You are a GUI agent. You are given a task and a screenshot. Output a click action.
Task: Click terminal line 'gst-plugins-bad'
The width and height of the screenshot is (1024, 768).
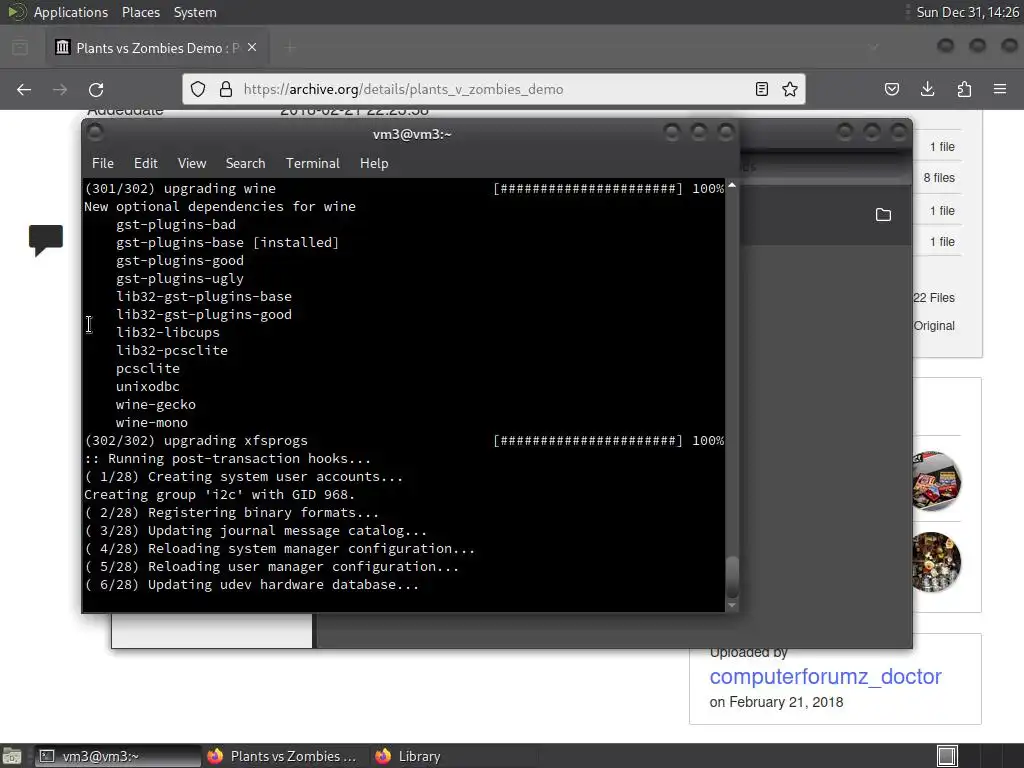click(176, 225)
